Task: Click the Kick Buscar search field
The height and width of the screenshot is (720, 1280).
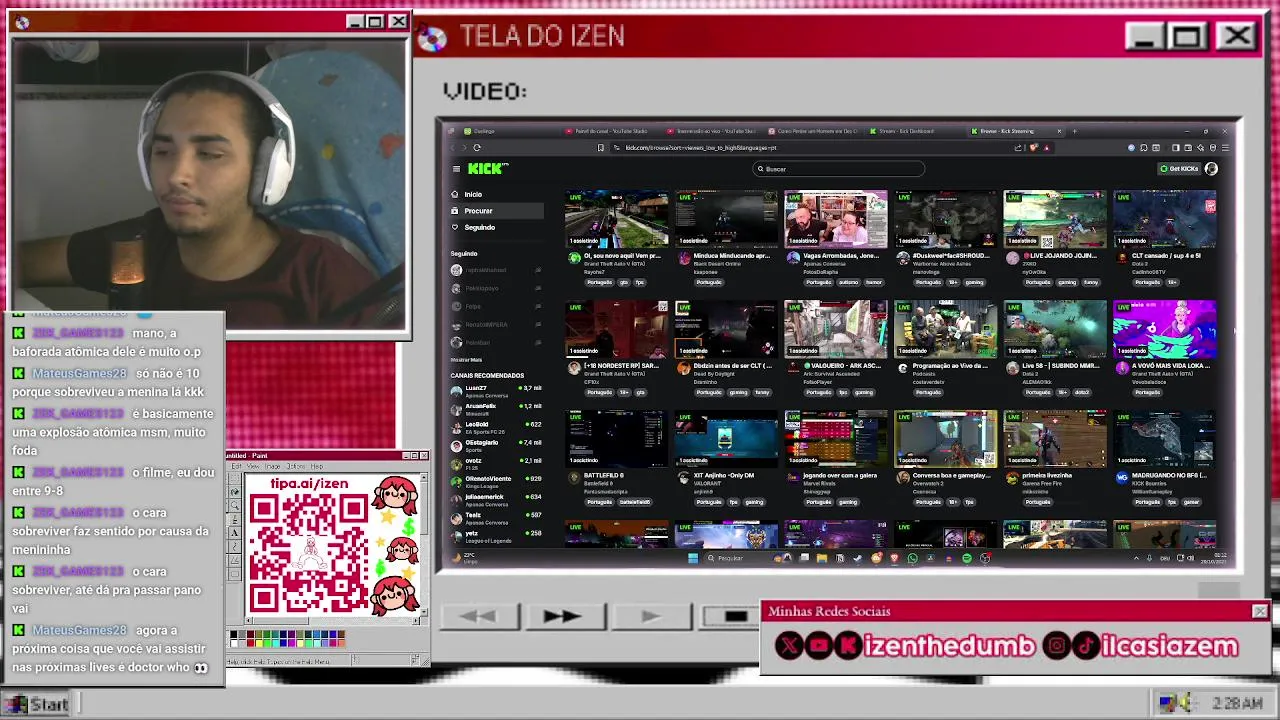Action: coord(838,169)
